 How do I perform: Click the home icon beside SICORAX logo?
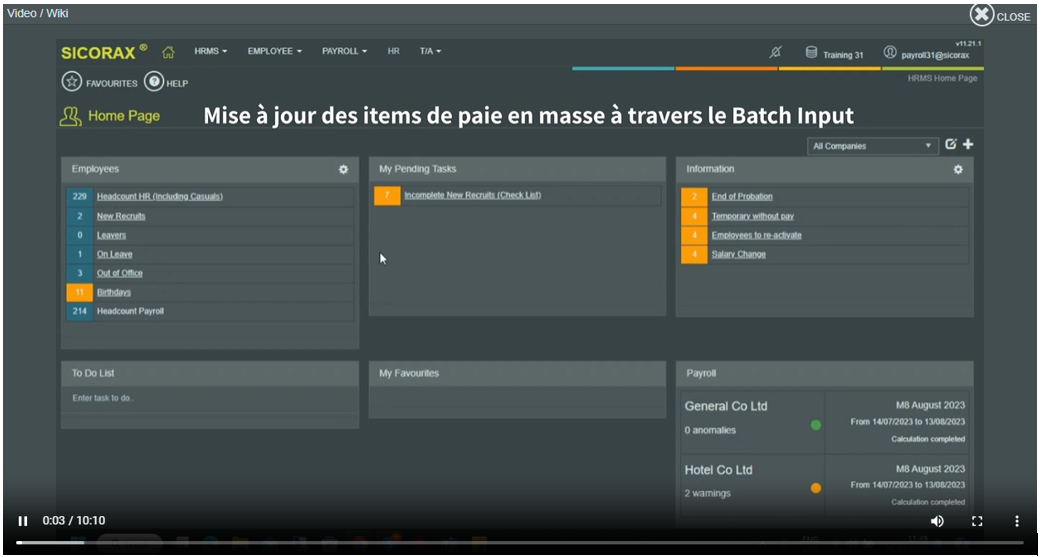(168, 52)
